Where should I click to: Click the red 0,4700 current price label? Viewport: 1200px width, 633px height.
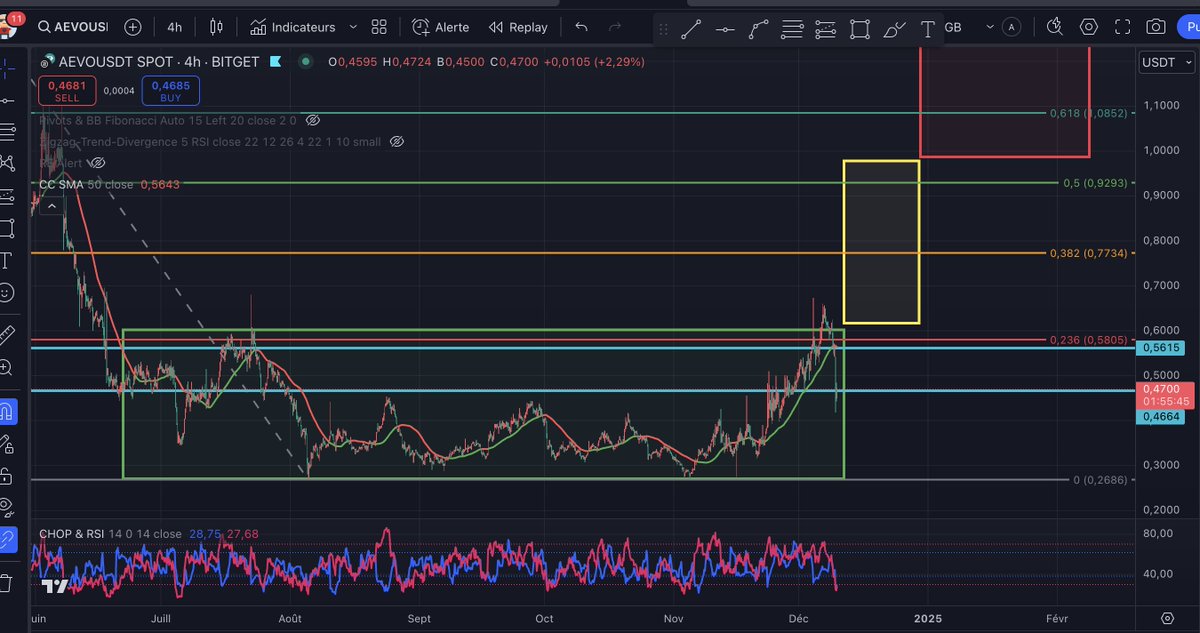[1165, 394]
